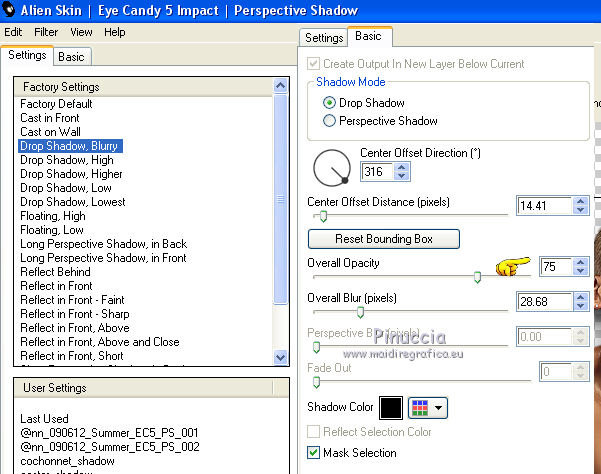This screenshot has width=601, height=474.
Task: Open the Edit menu
Action: (x=13, y=32)
